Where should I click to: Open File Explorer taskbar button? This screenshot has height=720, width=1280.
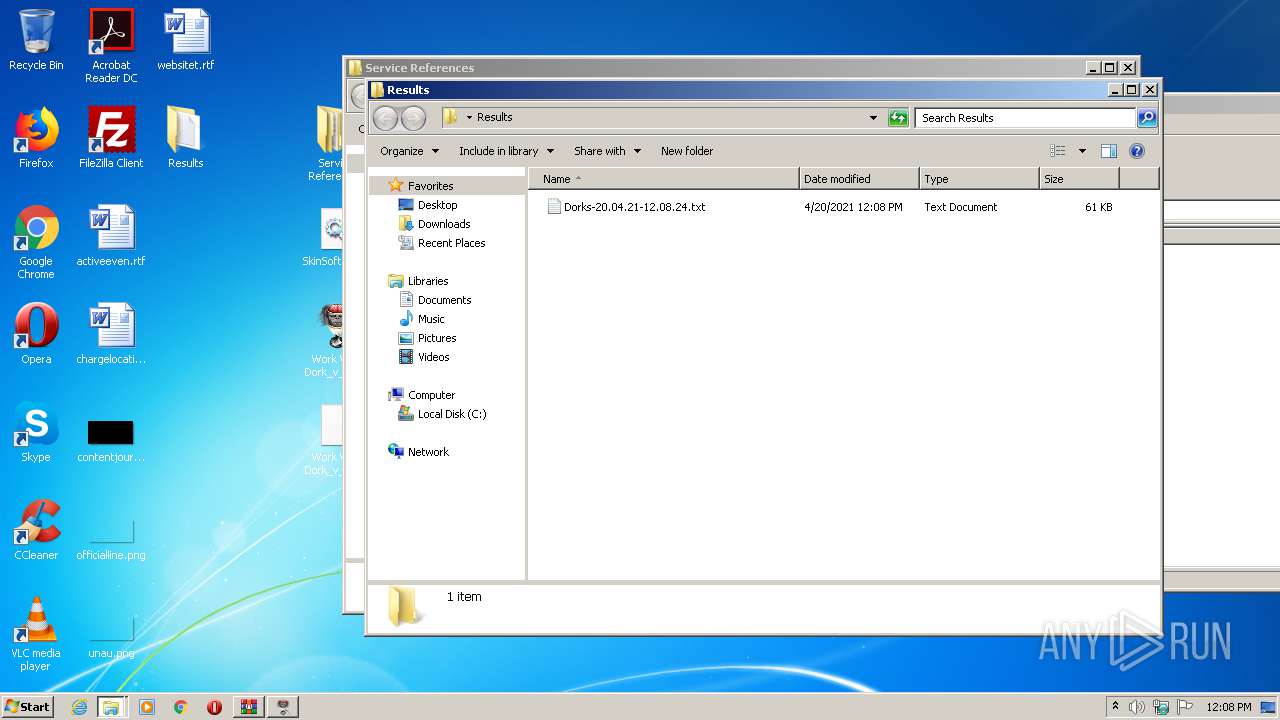pos(111,707)
